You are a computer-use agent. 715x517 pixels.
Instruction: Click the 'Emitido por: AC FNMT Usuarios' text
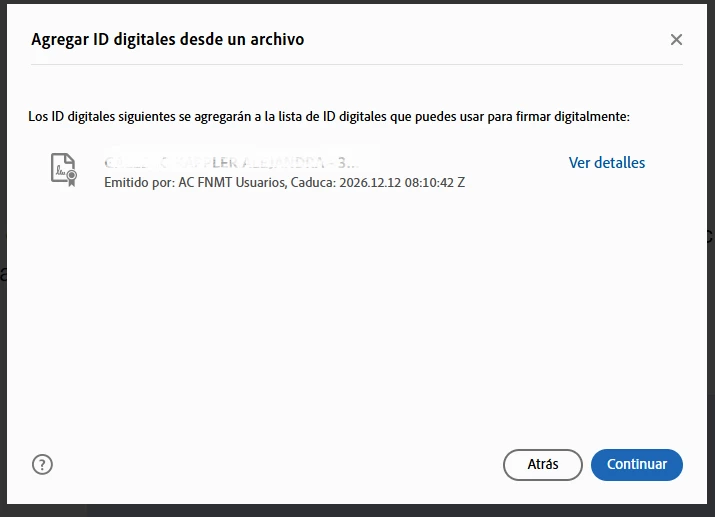195,182
